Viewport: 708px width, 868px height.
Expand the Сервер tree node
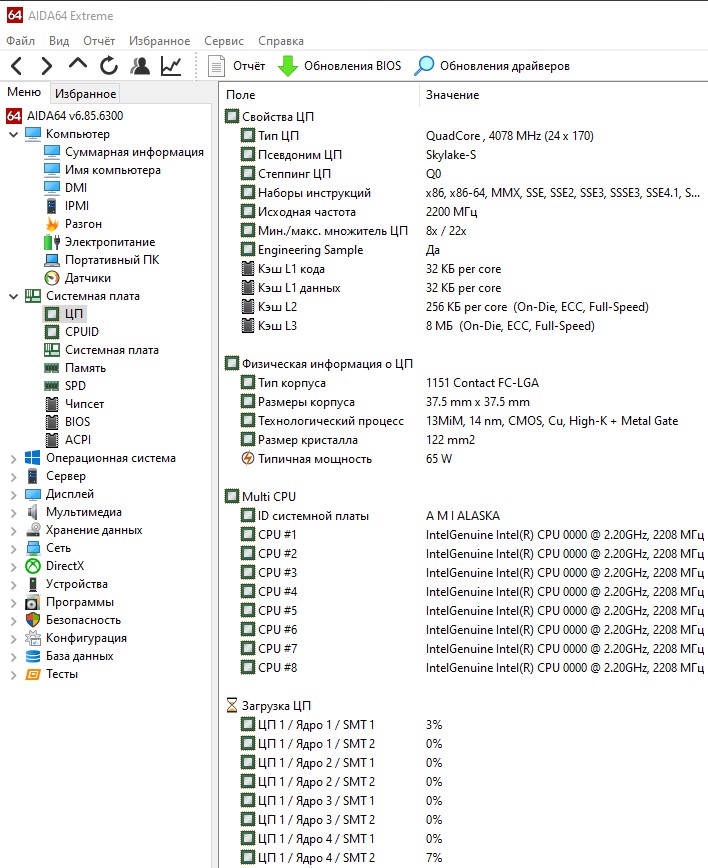pos(14,476)
